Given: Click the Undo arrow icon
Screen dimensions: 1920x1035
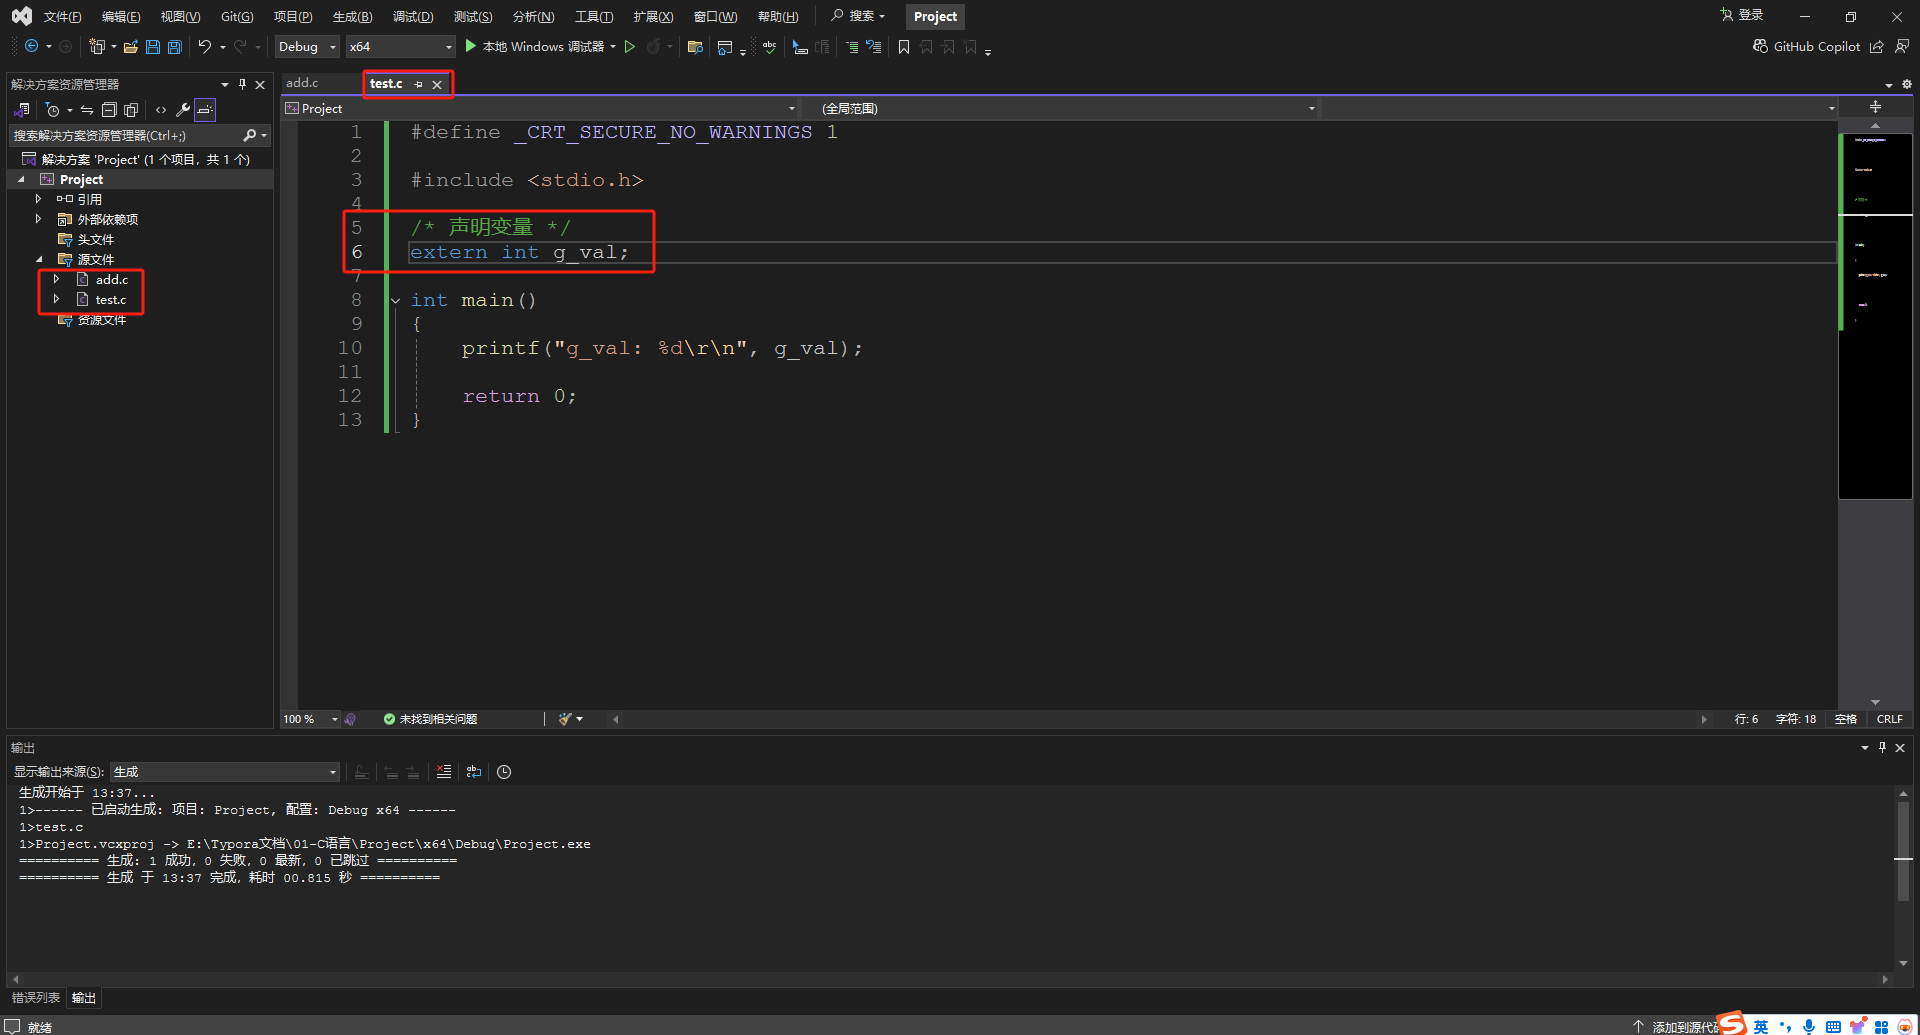Looking at the screenshot, I should (204, 46).
